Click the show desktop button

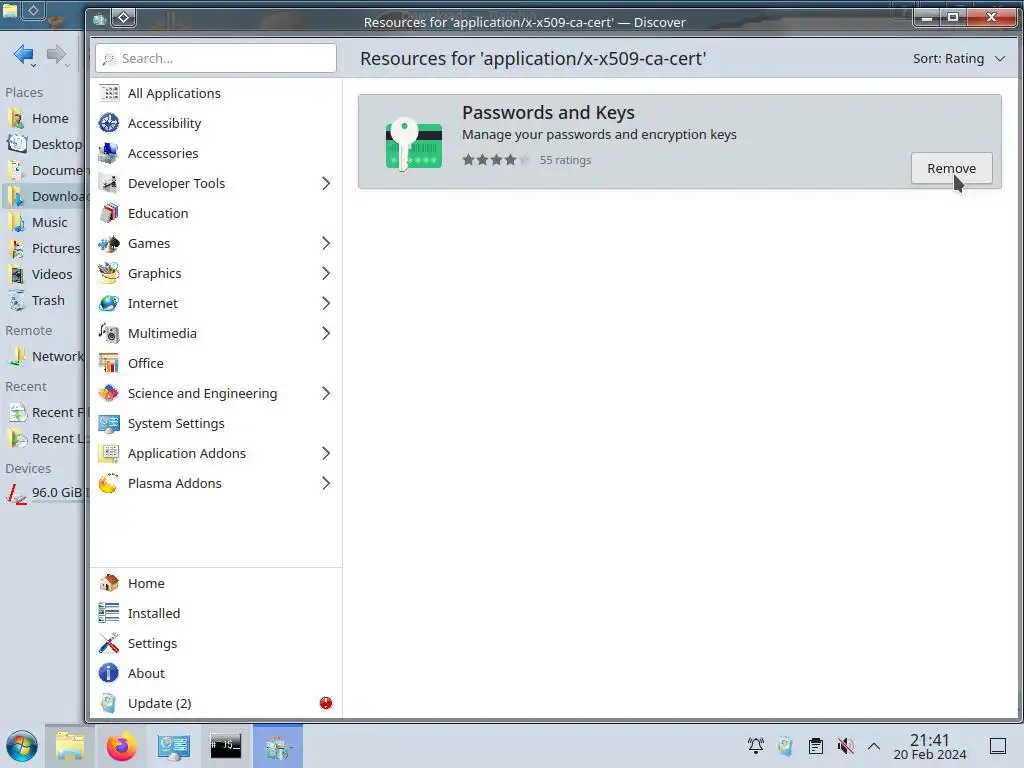(x=998, y=746)
